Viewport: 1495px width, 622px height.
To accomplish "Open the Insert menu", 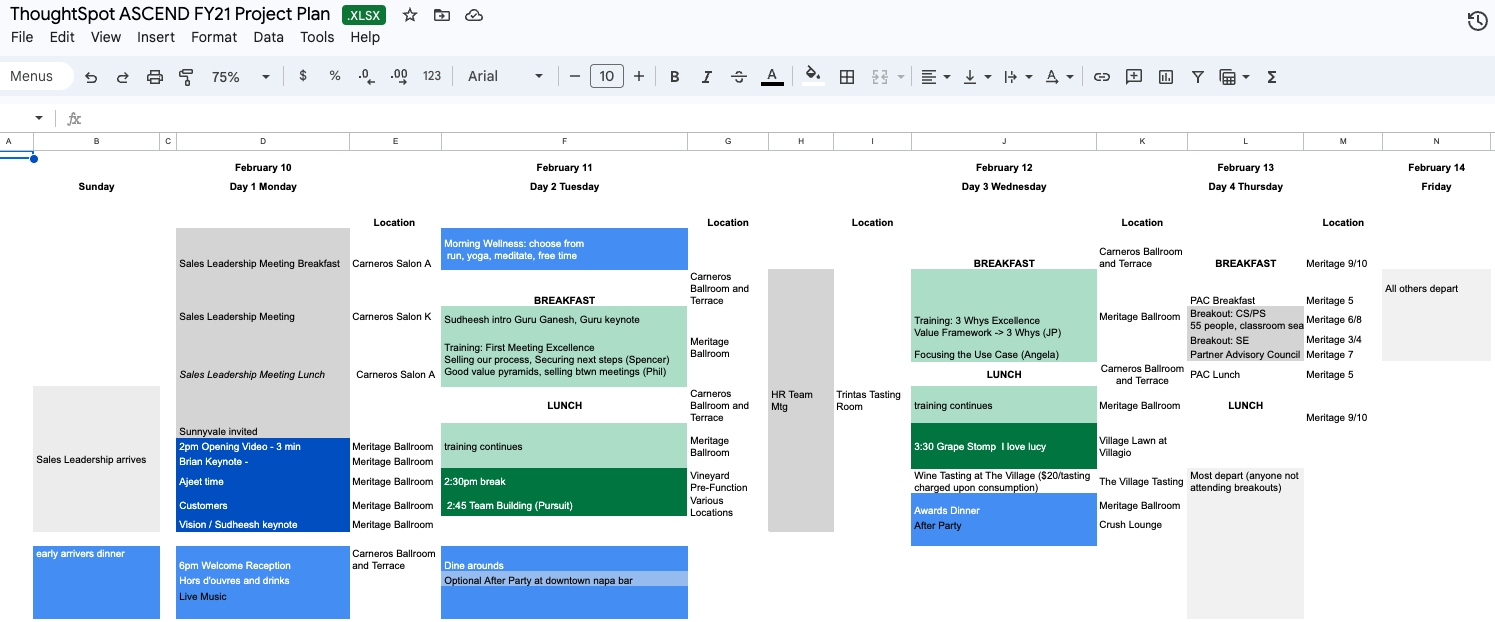I will [156, 37].
